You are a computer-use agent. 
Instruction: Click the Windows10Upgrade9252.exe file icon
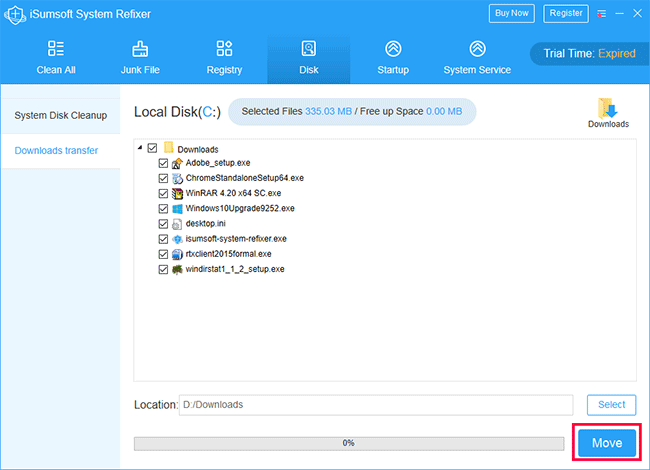(177, 208)
